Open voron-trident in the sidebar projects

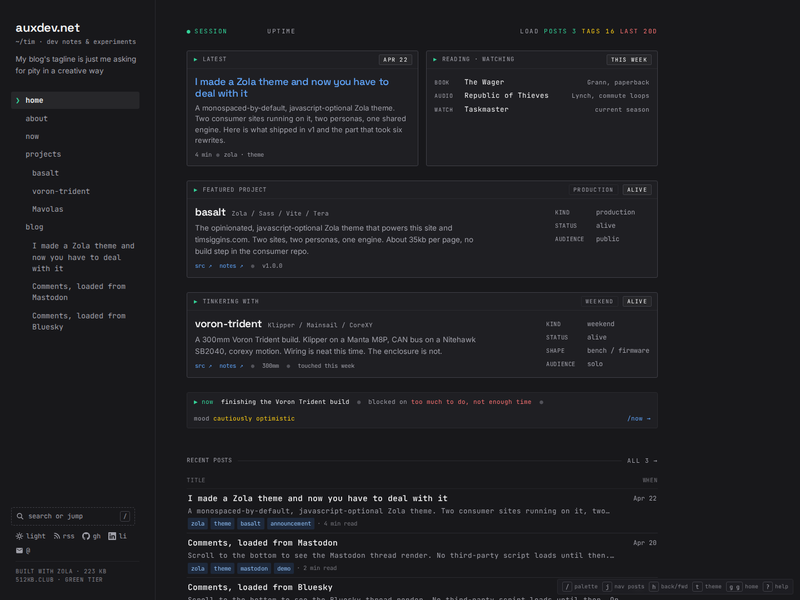tap(61, 191)
